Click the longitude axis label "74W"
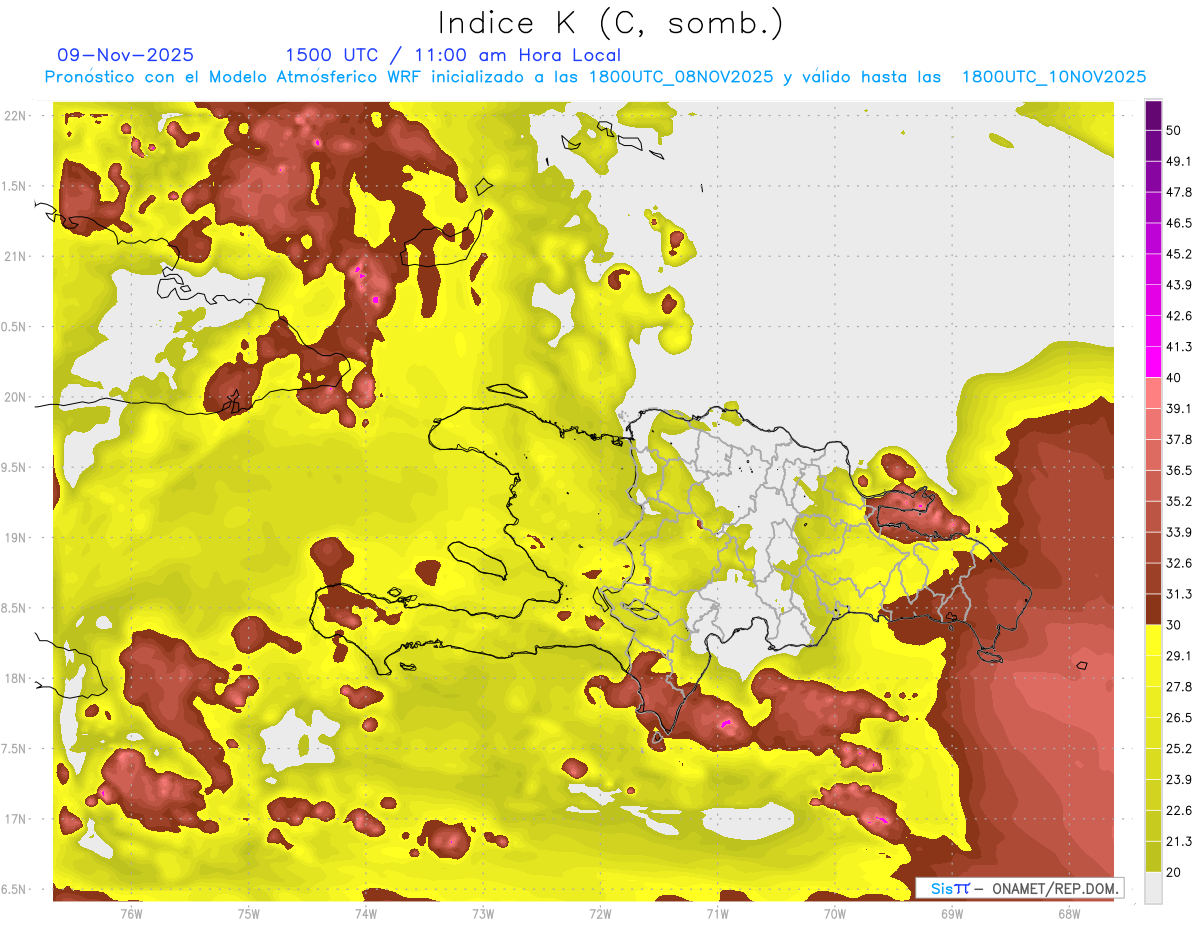This screenshot has height=927, width=1200. (x=366, y=914)
